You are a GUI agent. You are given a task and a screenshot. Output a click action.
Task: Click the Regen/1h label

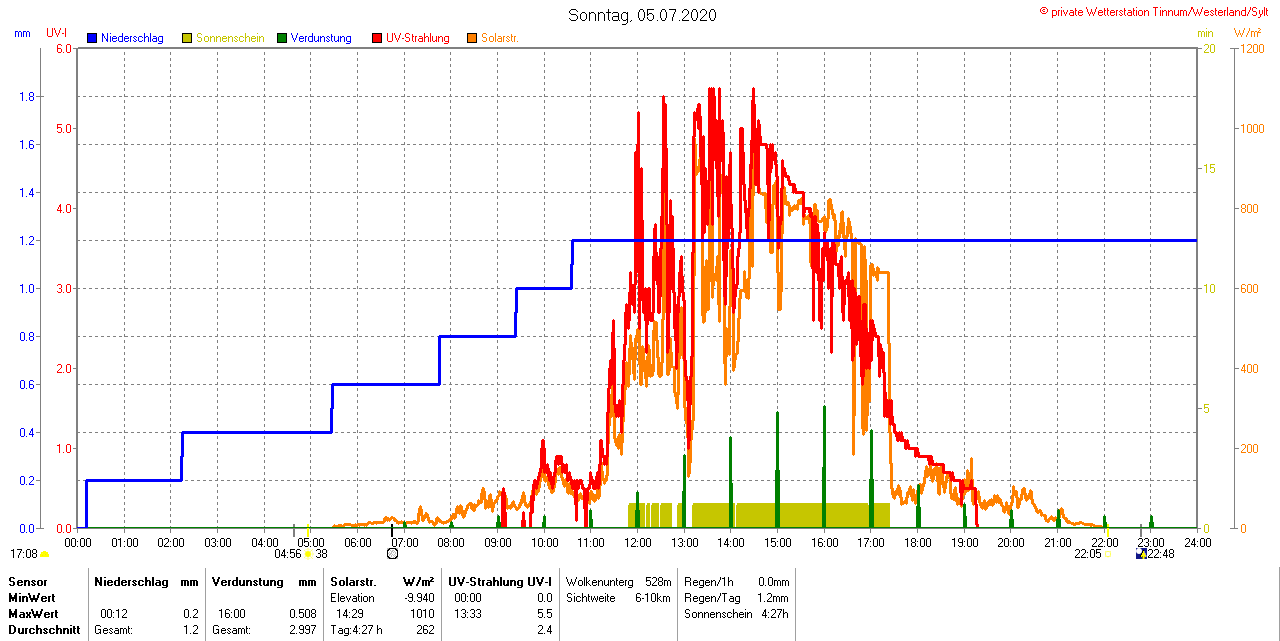click(x=707, y=582)
